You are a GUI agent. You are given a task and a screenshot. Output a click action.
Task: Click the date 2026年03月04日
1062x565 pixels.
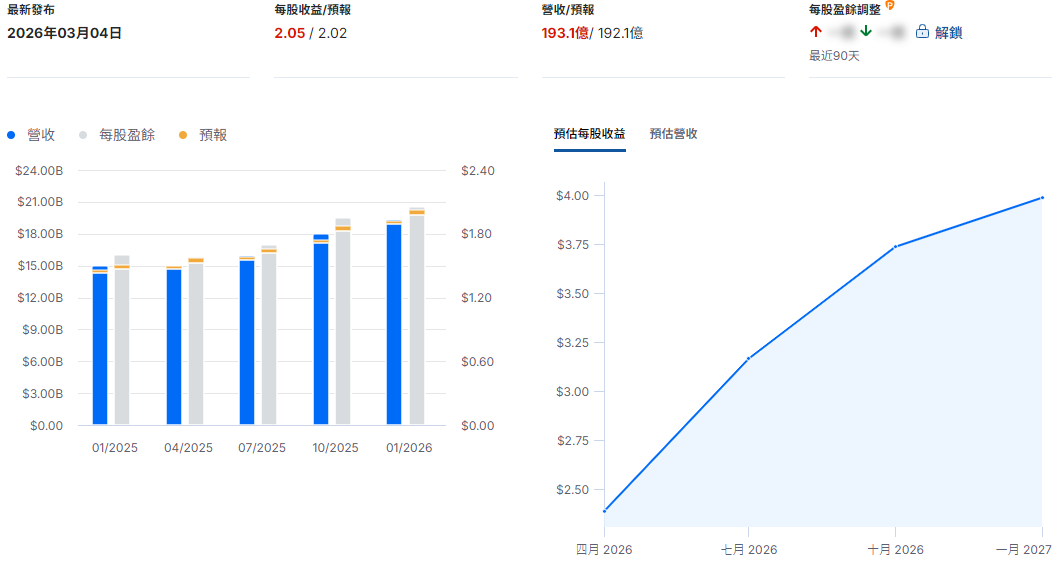(x=64, y=33)
